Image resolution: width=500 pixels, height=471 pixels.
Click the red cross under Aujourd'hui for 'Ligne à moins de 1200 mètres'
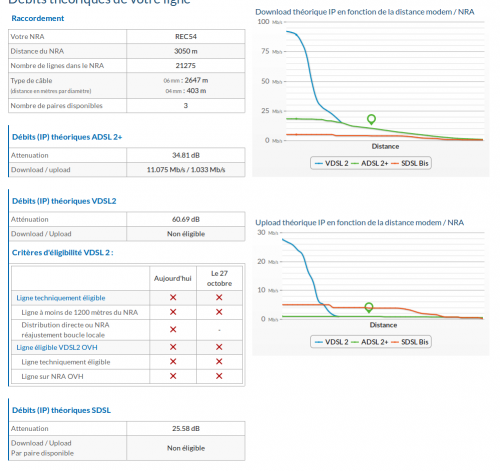pyautogui.click(x=173, y=312)
